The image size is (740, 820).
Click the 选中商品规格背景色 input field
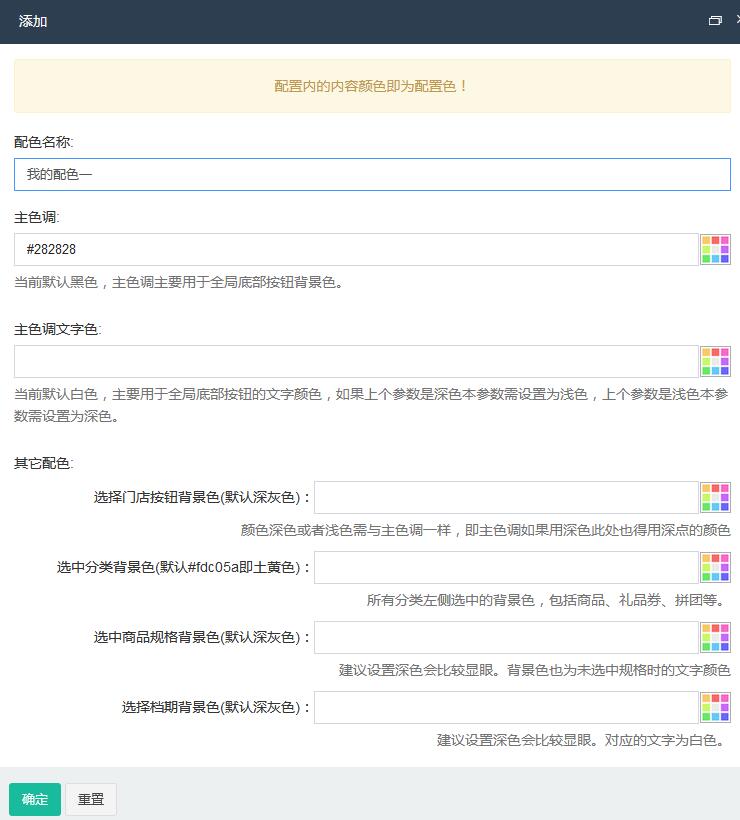(506, 637)
